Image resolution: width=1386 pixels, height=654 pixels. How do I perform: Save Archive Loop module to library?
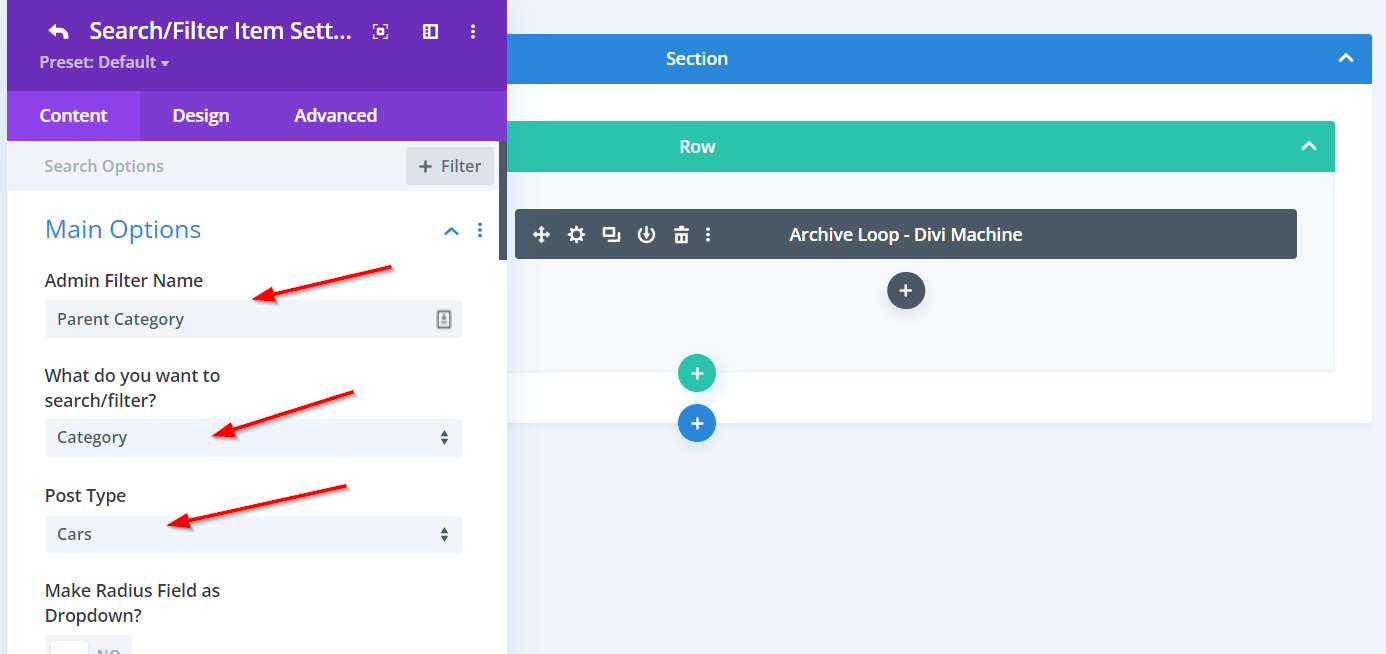pyautogui.click(x=646, y=235)
